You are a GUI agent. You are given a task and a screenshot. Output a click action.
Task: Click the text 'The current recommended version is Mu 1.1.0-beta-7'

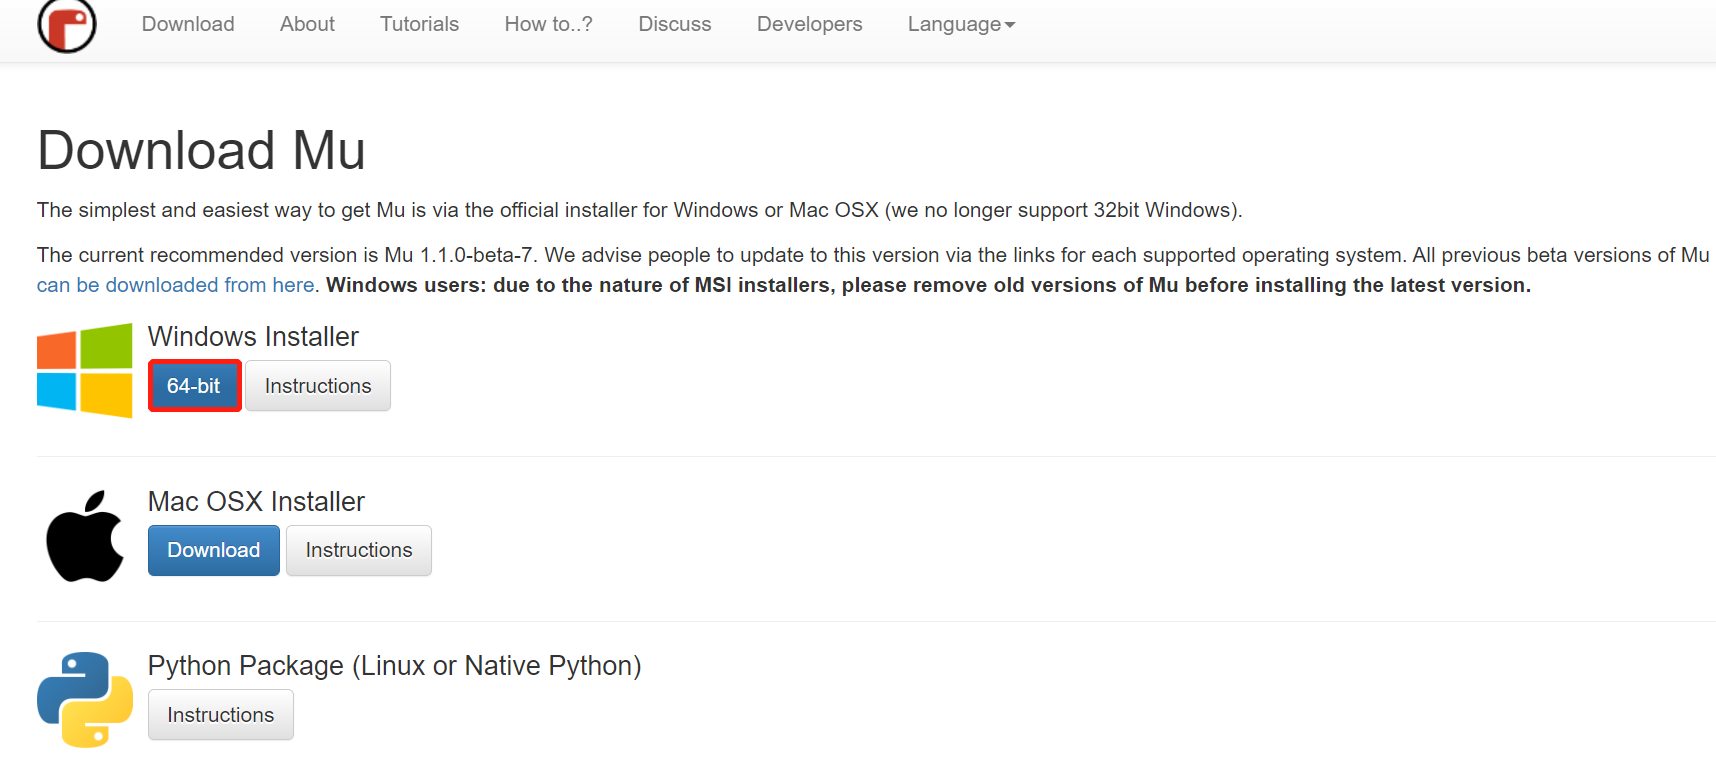[285, 255]
